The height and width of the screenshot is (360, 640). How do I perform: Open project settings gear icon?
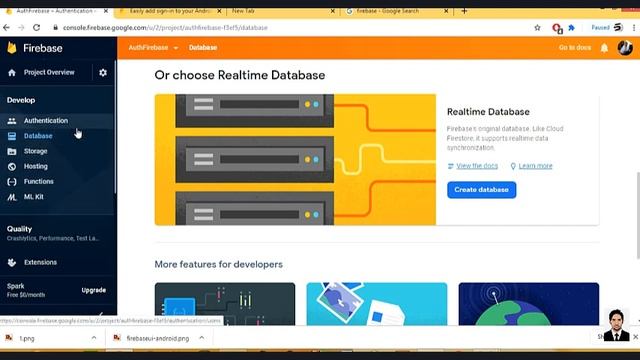[103, 72]
